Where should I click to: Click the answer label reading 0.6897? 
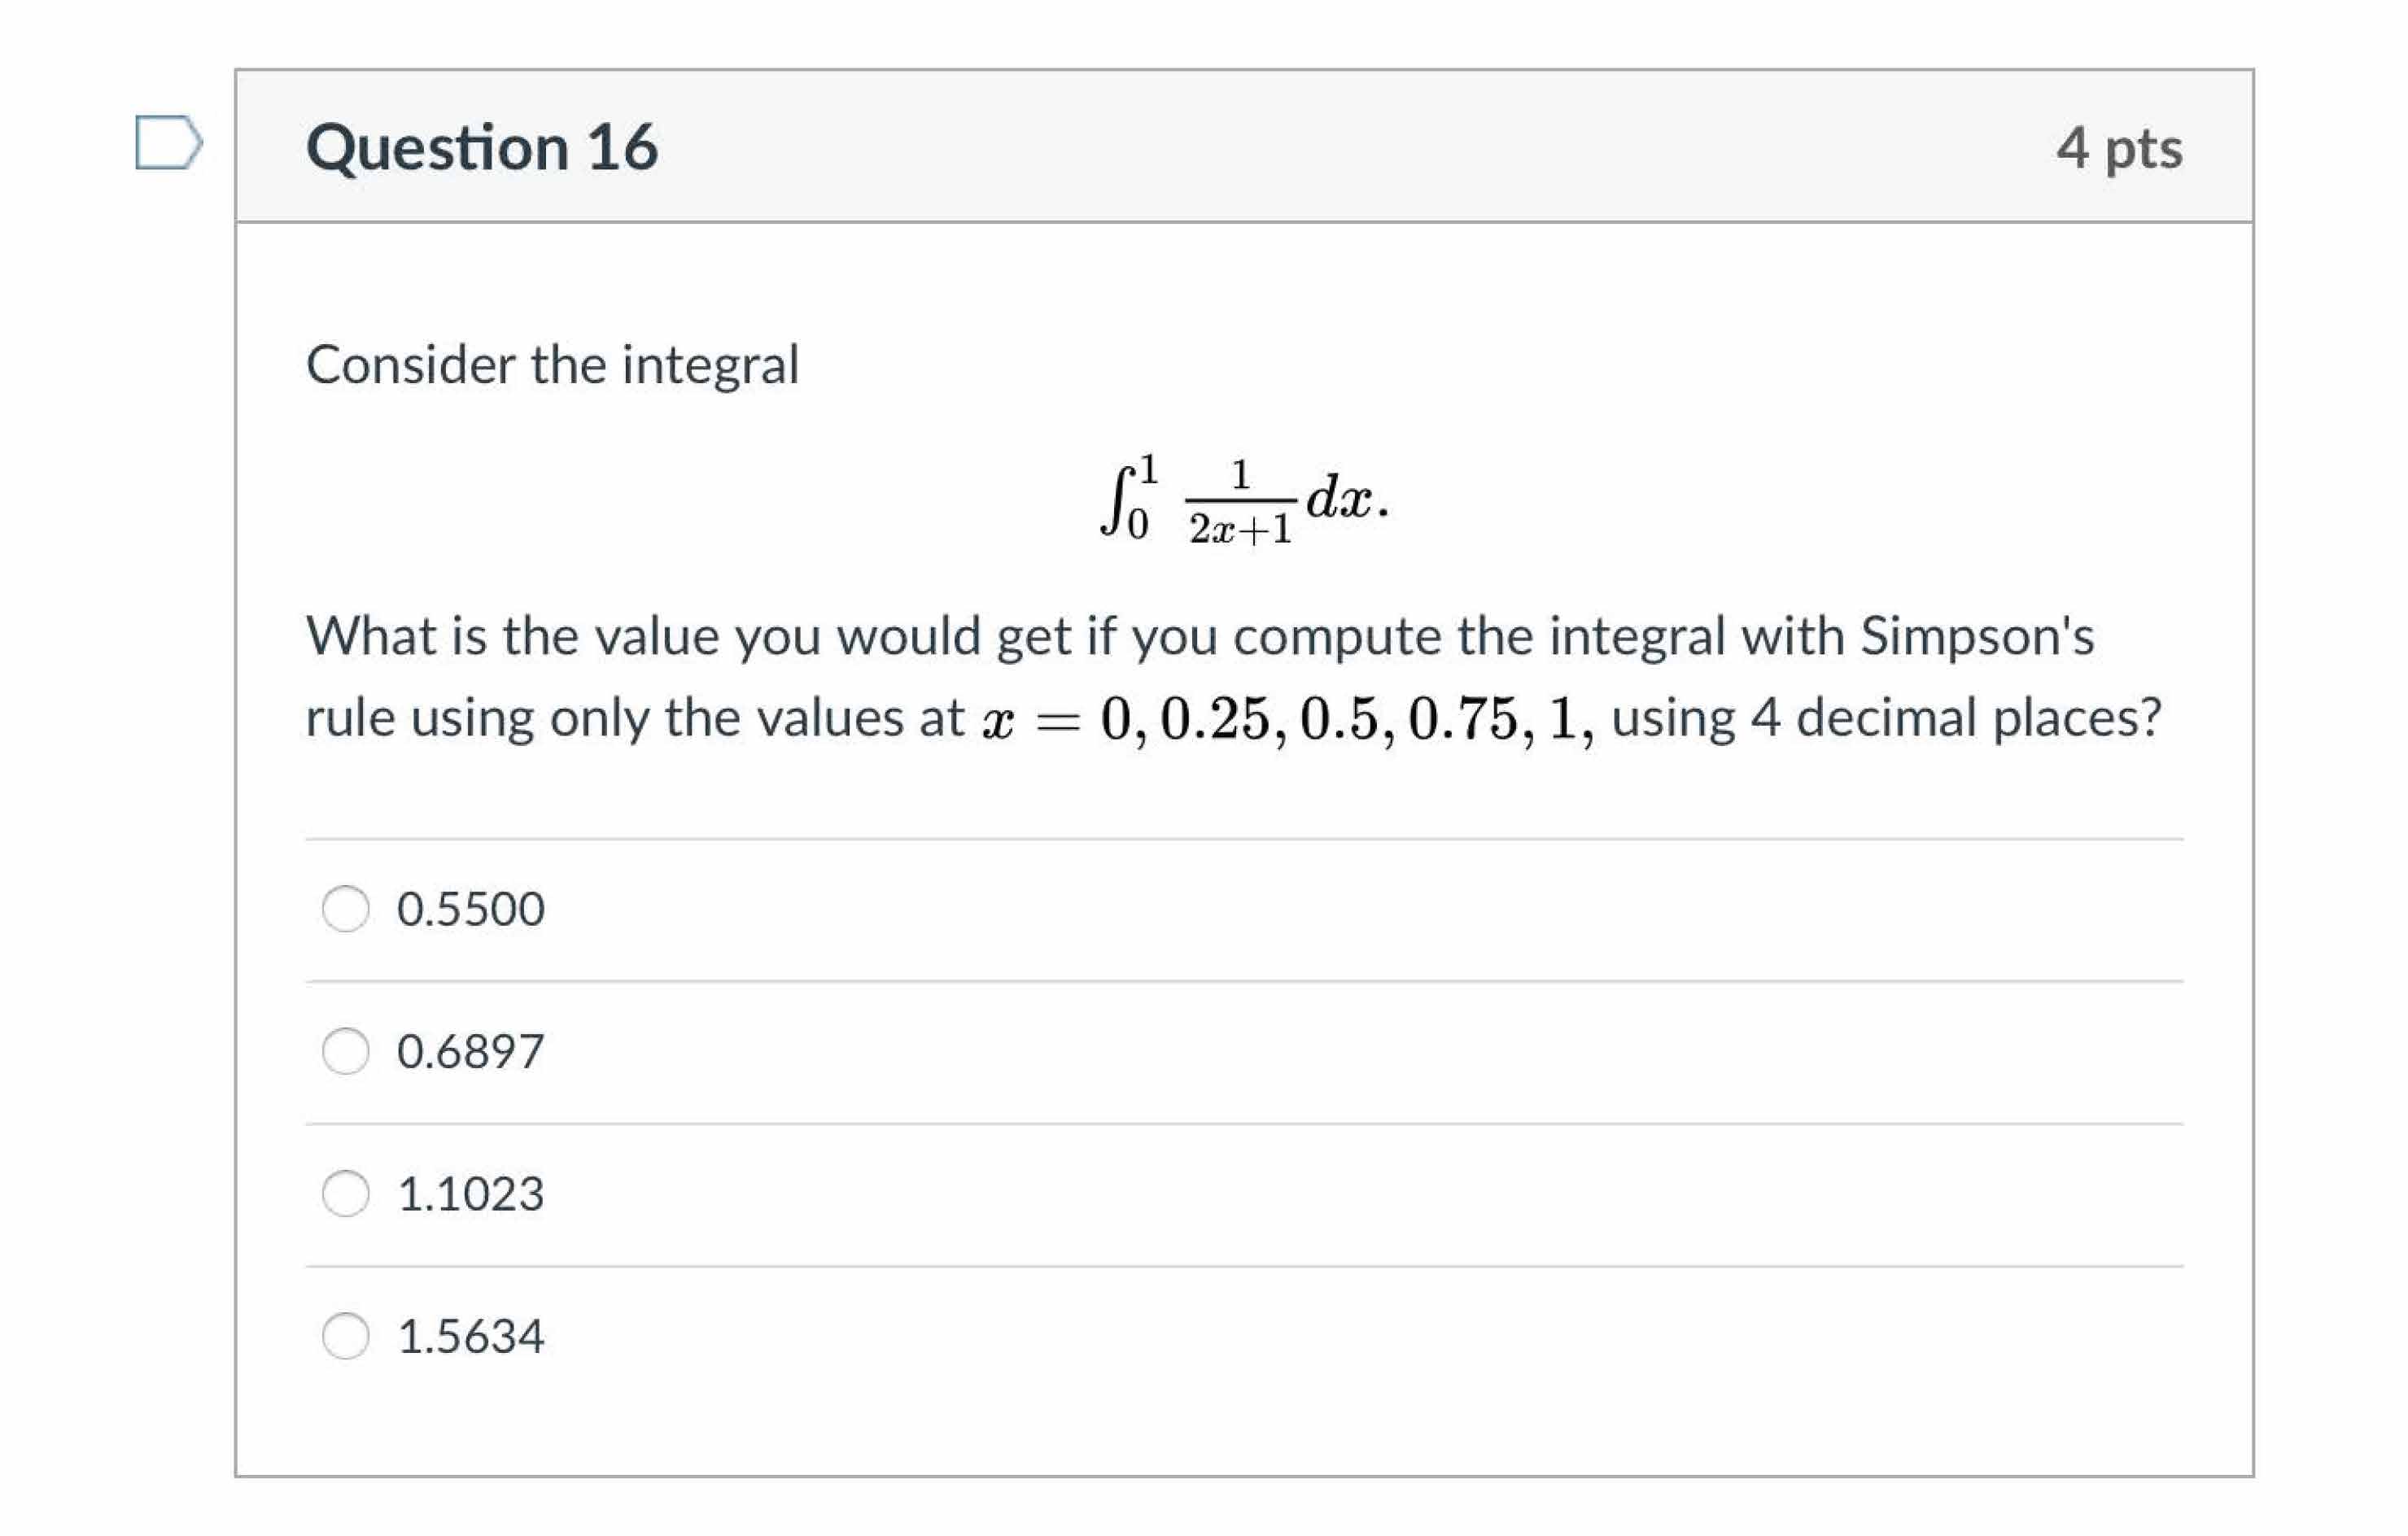470,1050
